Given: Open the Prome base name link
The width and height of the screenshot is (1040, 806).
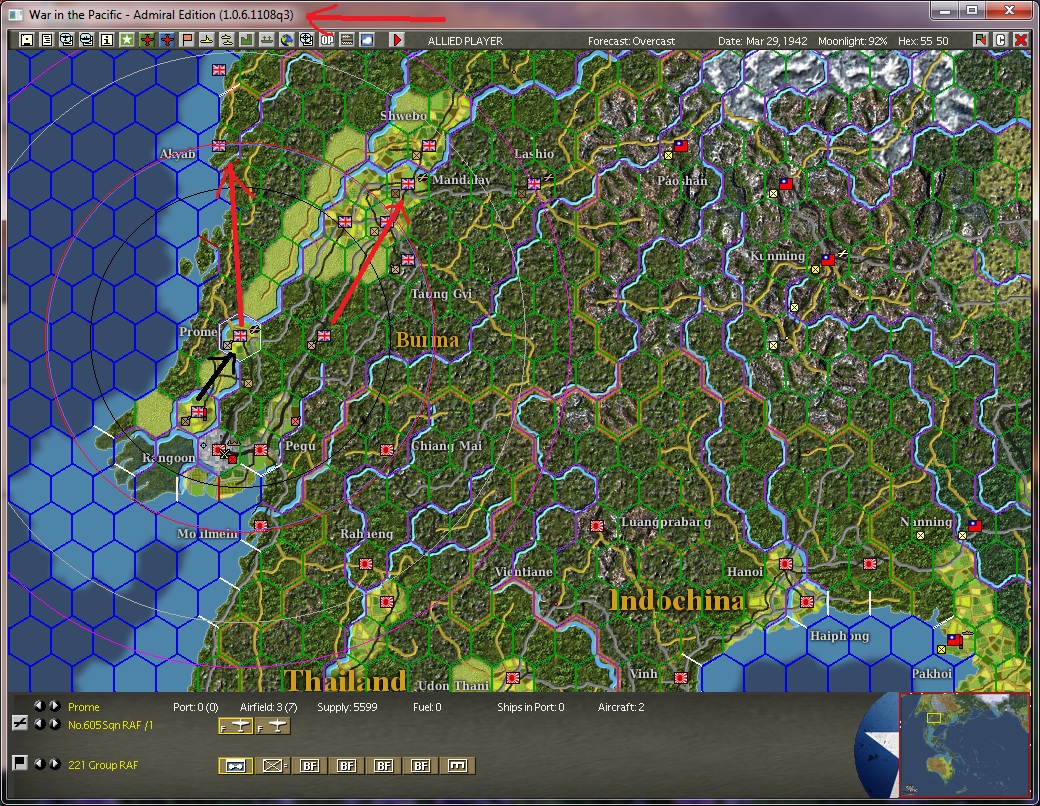Looking at the screenshot, I should tap(84, 707).
